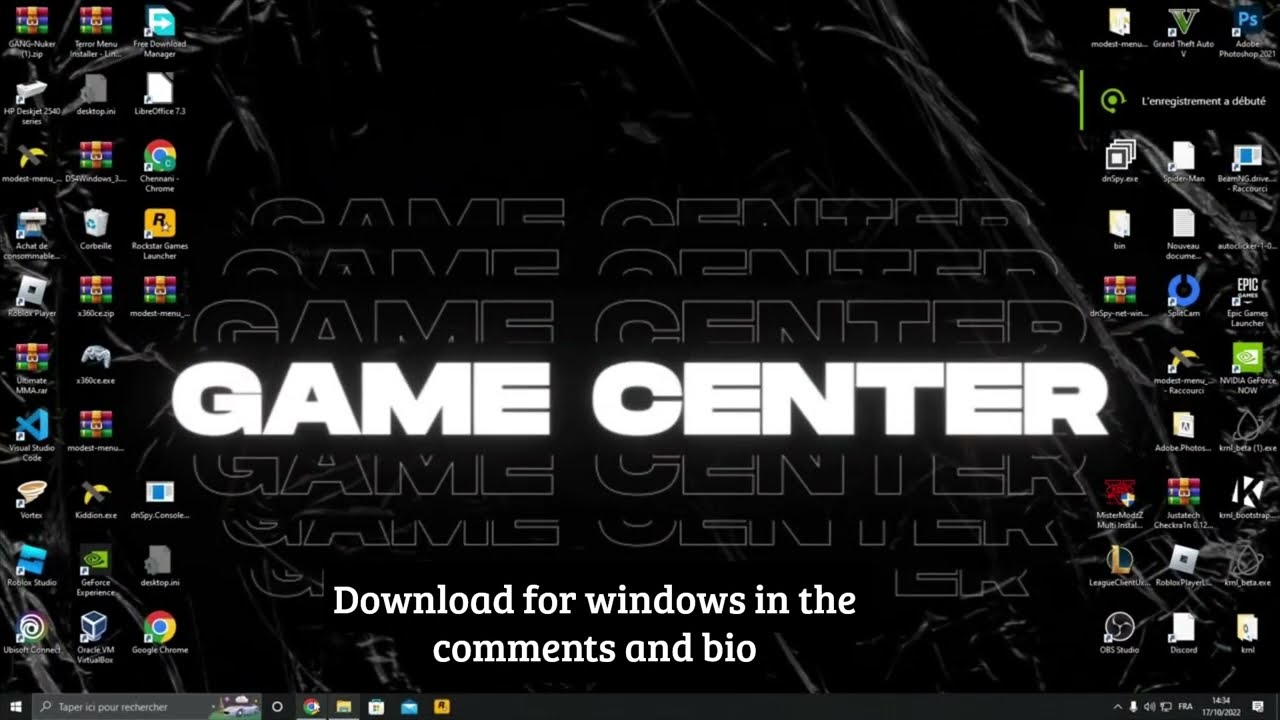Open the x360ce.zip archive
The width and height of the screenshot is (1280, 720).
coord(96,297)
